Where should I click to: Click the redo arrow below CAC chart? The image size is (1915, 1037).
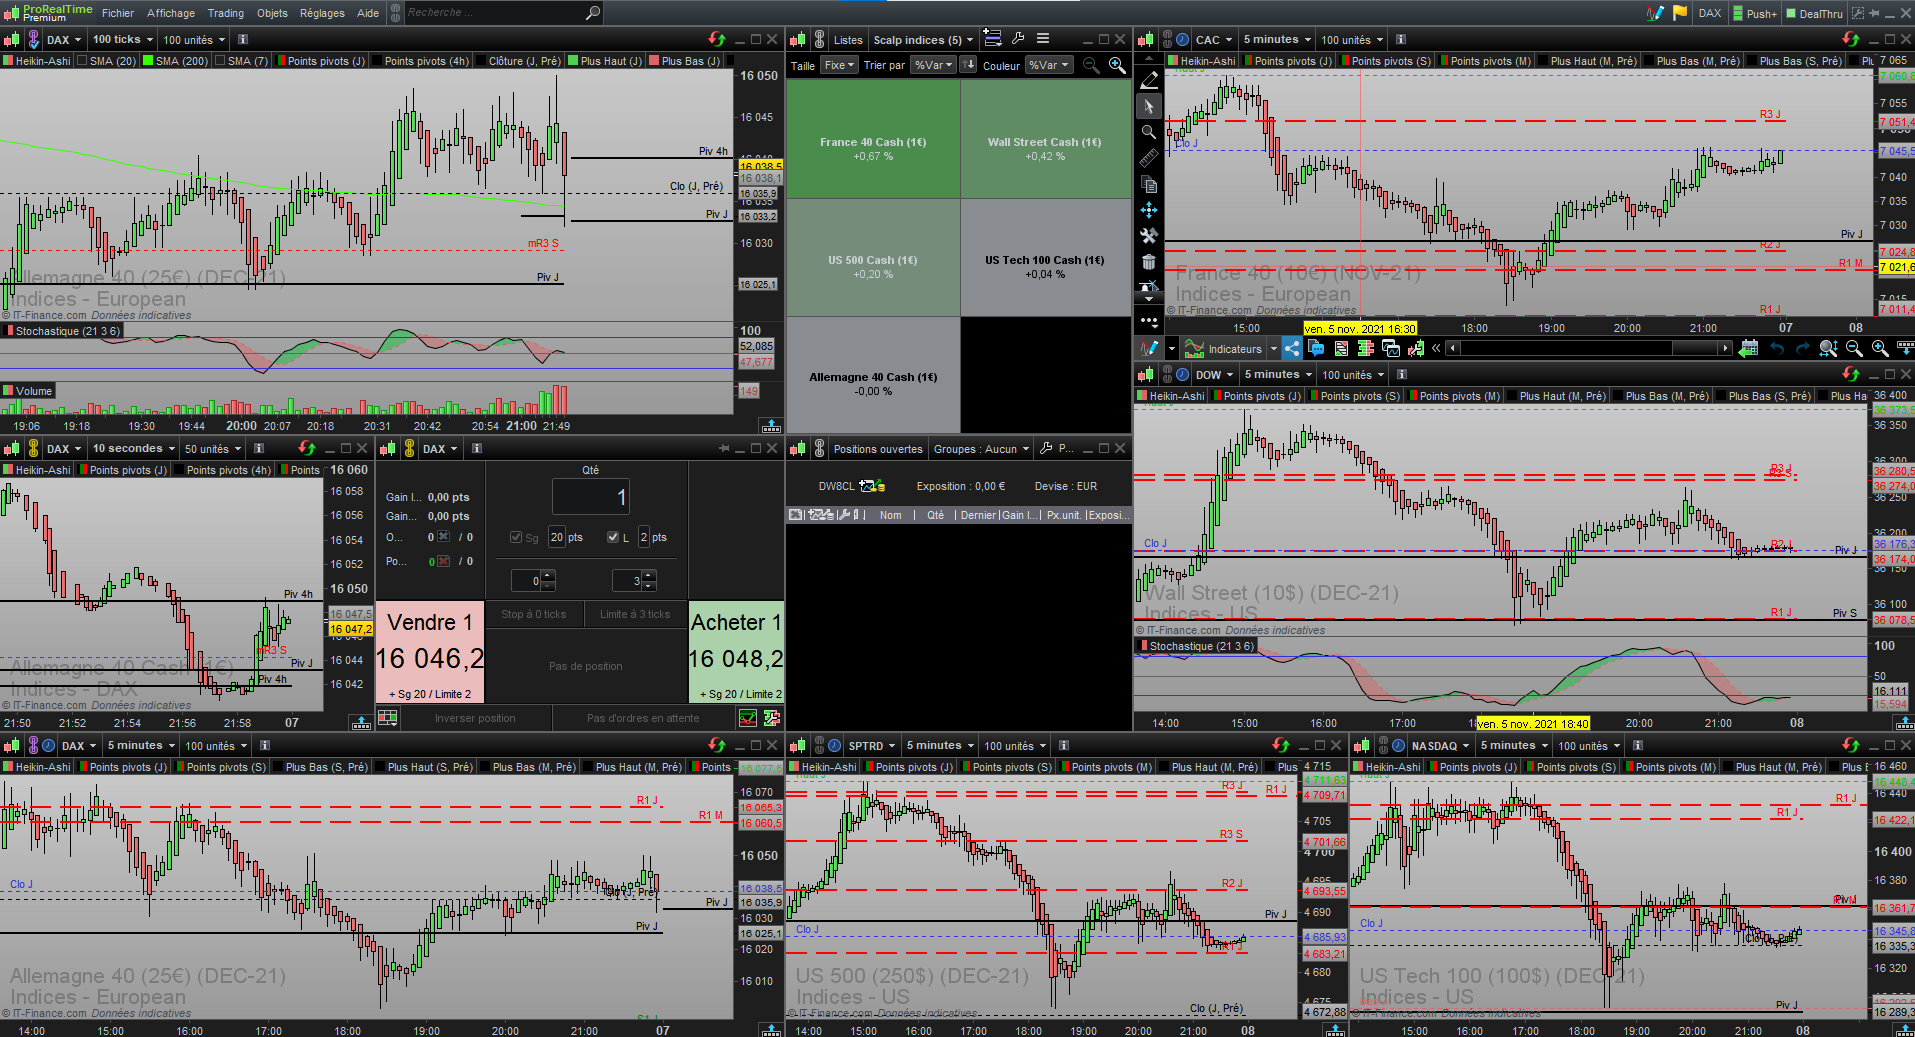(x=1802, y=348)
